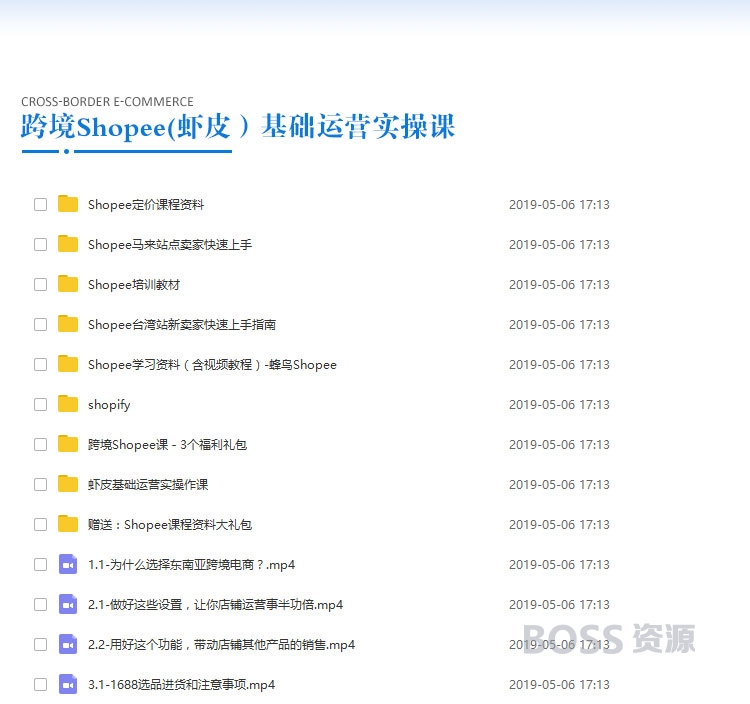Tick checkbox for Shopee台湾站新卖家快速上手指南
Image resolution: width=750 pixels, height=704 pixels.
tap(41, 325)
